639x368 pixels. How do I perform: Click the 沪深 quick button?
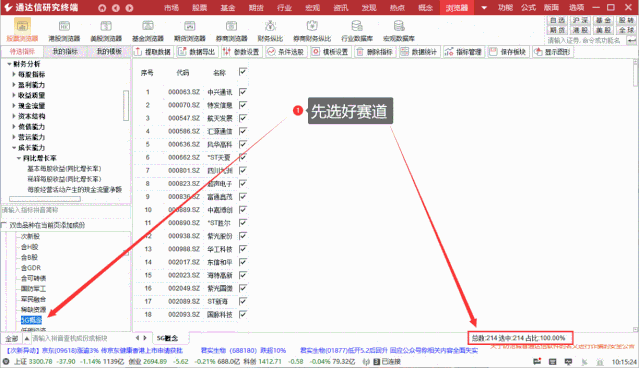(x=580, y=20)
